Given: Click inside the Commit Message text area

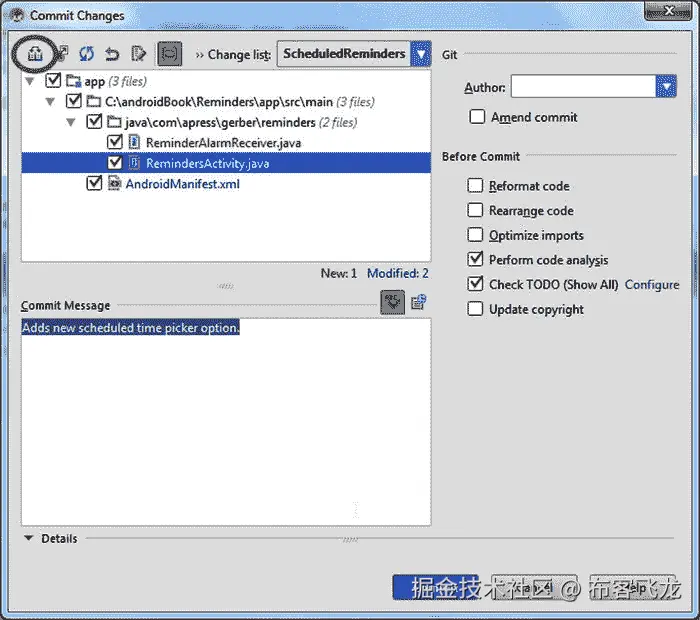Looking at the screenshot, I should coord(226,421).
